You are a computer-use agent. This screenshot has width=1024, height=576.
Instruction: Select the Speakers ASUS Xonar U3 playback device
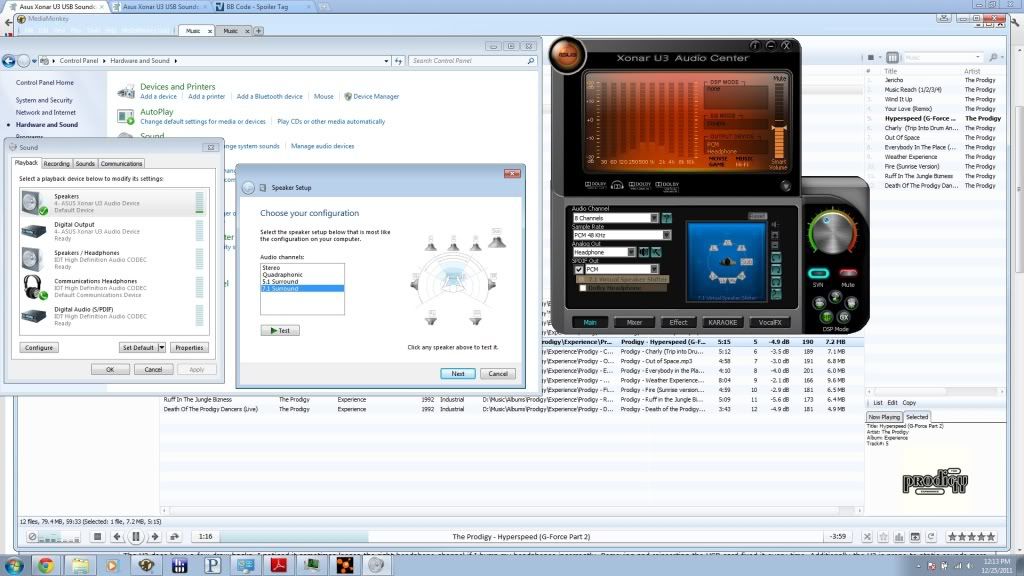coord(114,202)
